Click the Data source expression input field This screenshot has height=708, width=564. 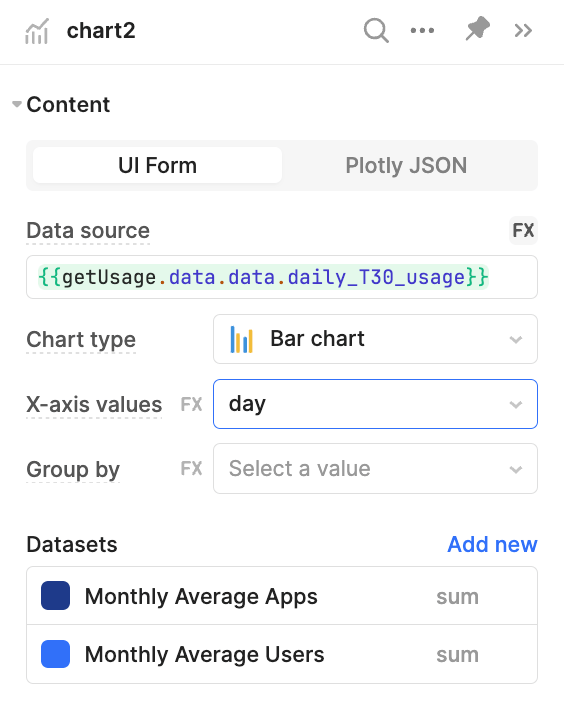pyautogui.click(x=282, y=277)
